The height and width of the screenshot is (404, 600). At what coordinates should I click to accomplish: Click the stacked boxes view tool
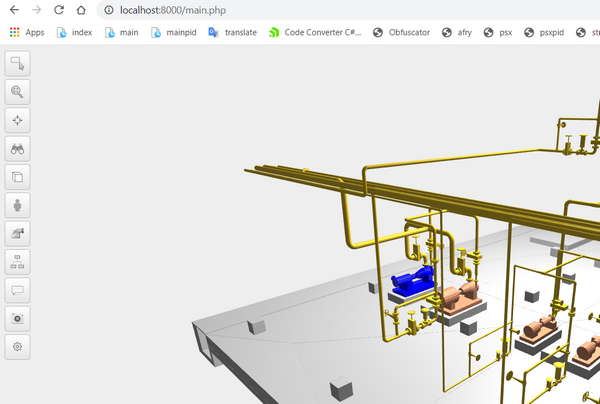tap(17, 177)
